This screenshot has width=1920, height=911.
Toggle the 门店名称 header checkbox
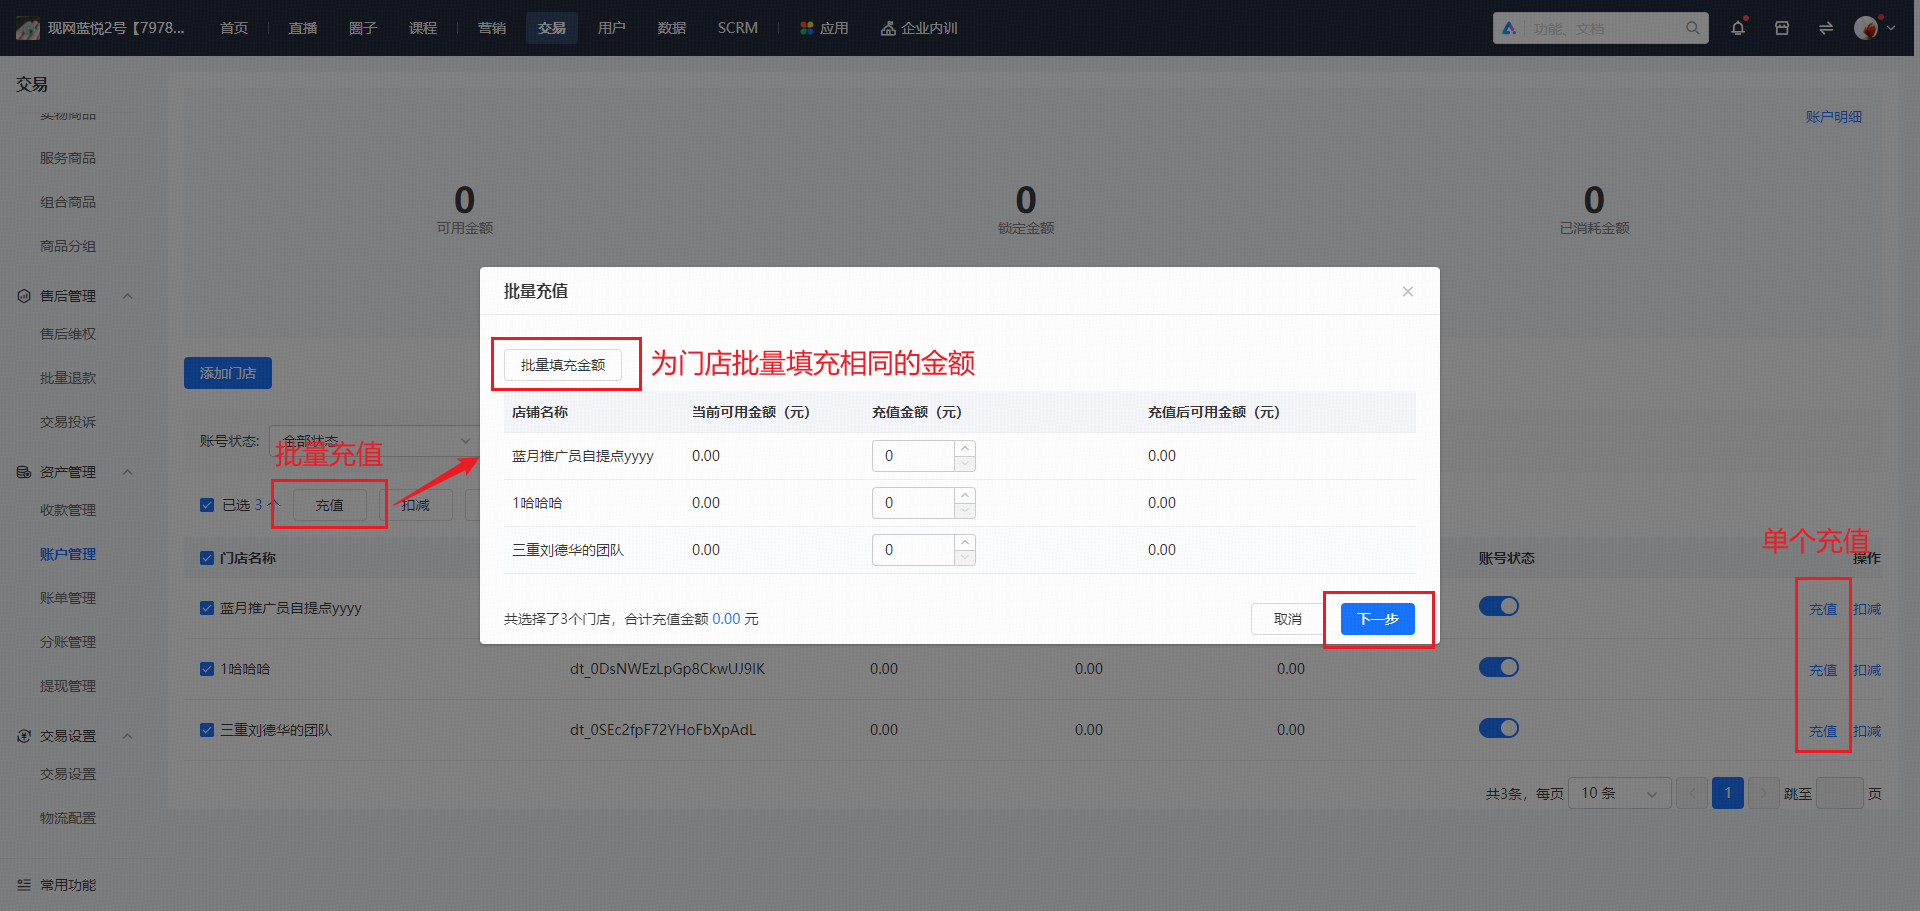click(207, 558)
